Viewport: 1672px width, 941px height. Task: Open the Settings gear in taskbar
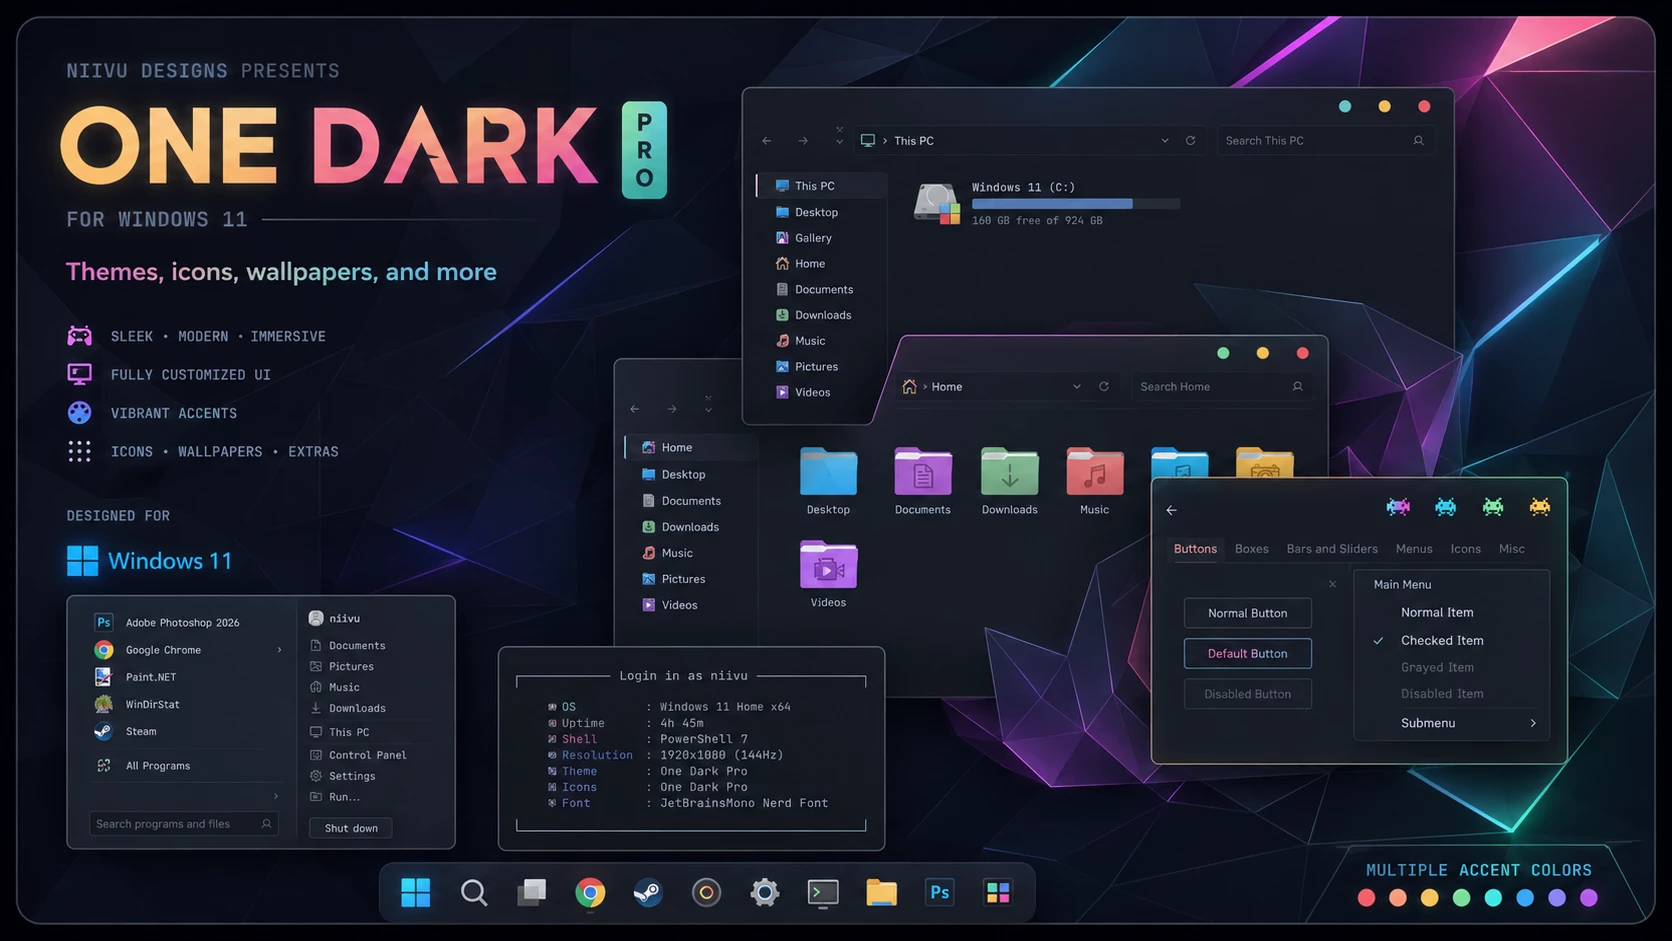pos(765,892)
